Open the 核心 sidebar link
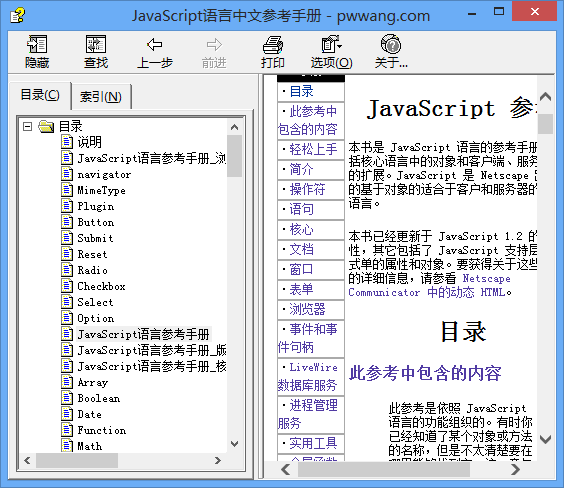 tap(301, 229)
